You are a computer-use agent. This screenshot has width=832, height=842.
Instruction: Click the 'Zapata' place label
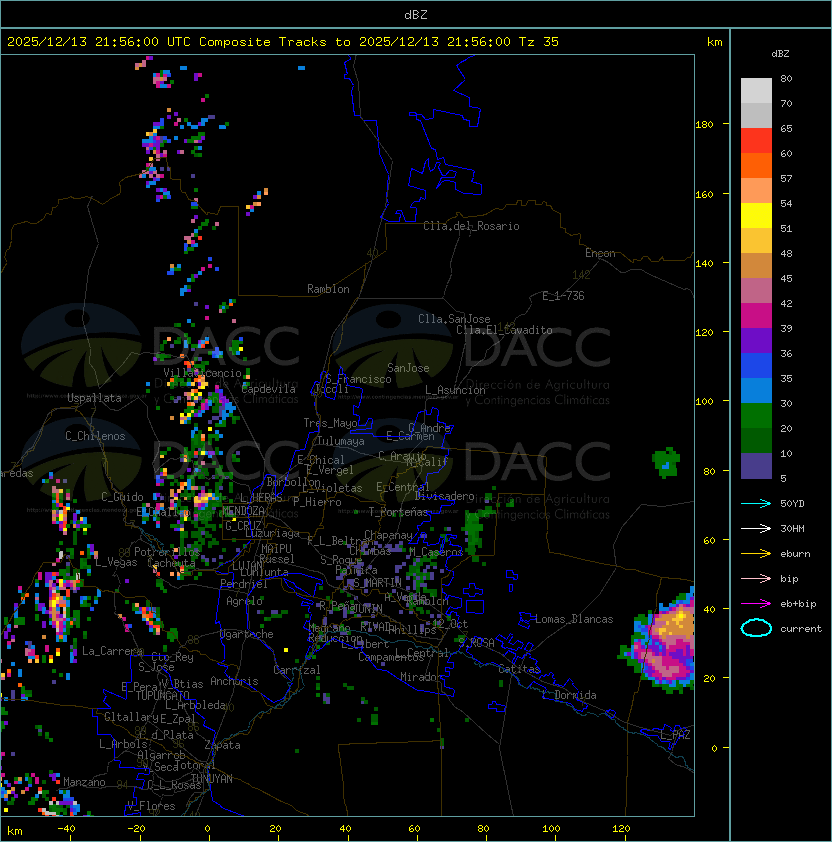(x=222, y=745)
